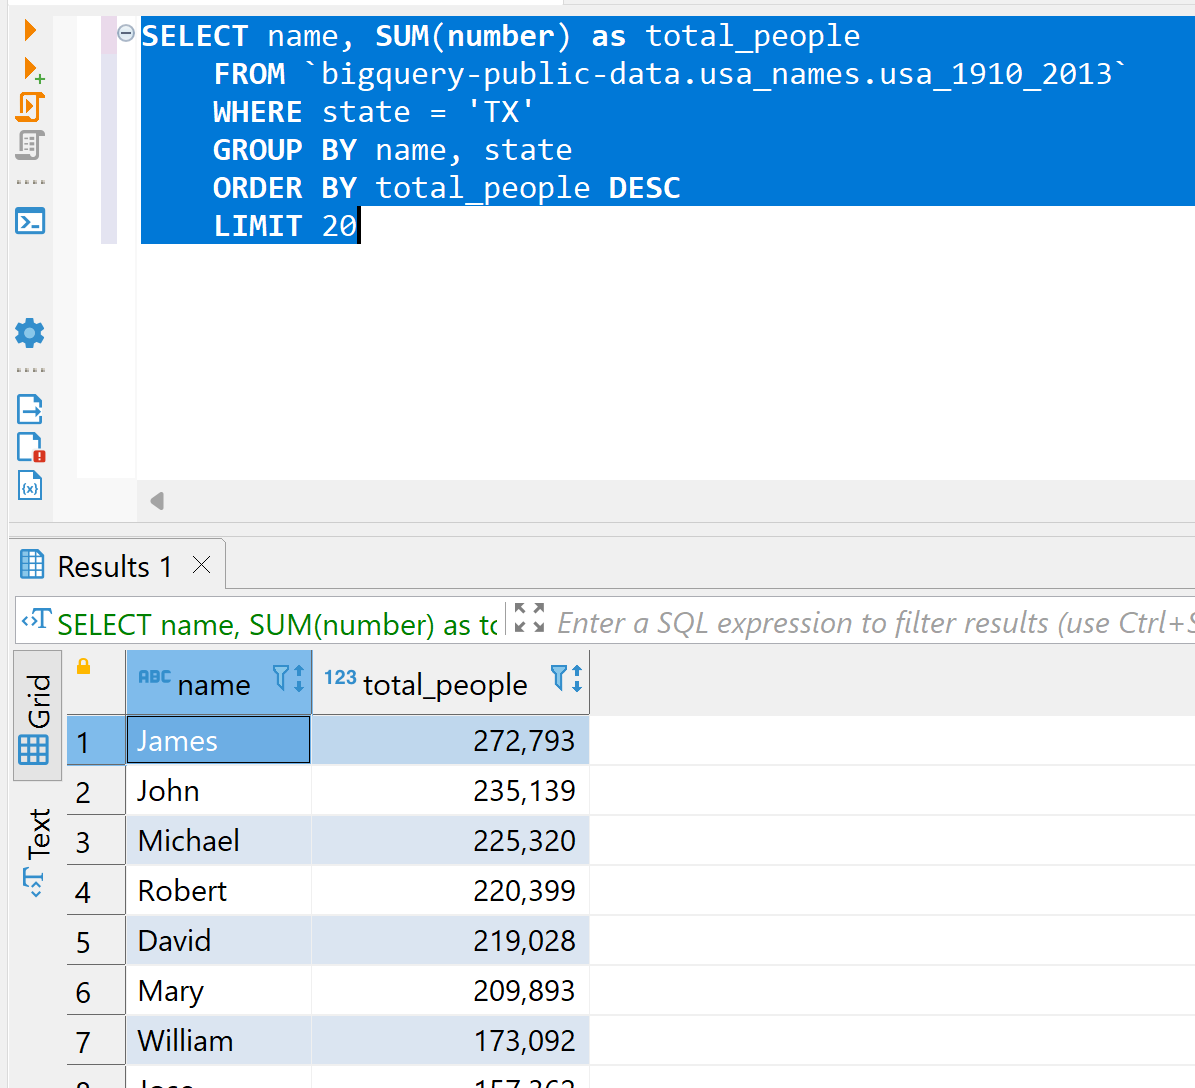Viewport: 1195px width, 1088px height.
Task: Expand the filter panel with the four-arrows icon
Action: [529, 618]
